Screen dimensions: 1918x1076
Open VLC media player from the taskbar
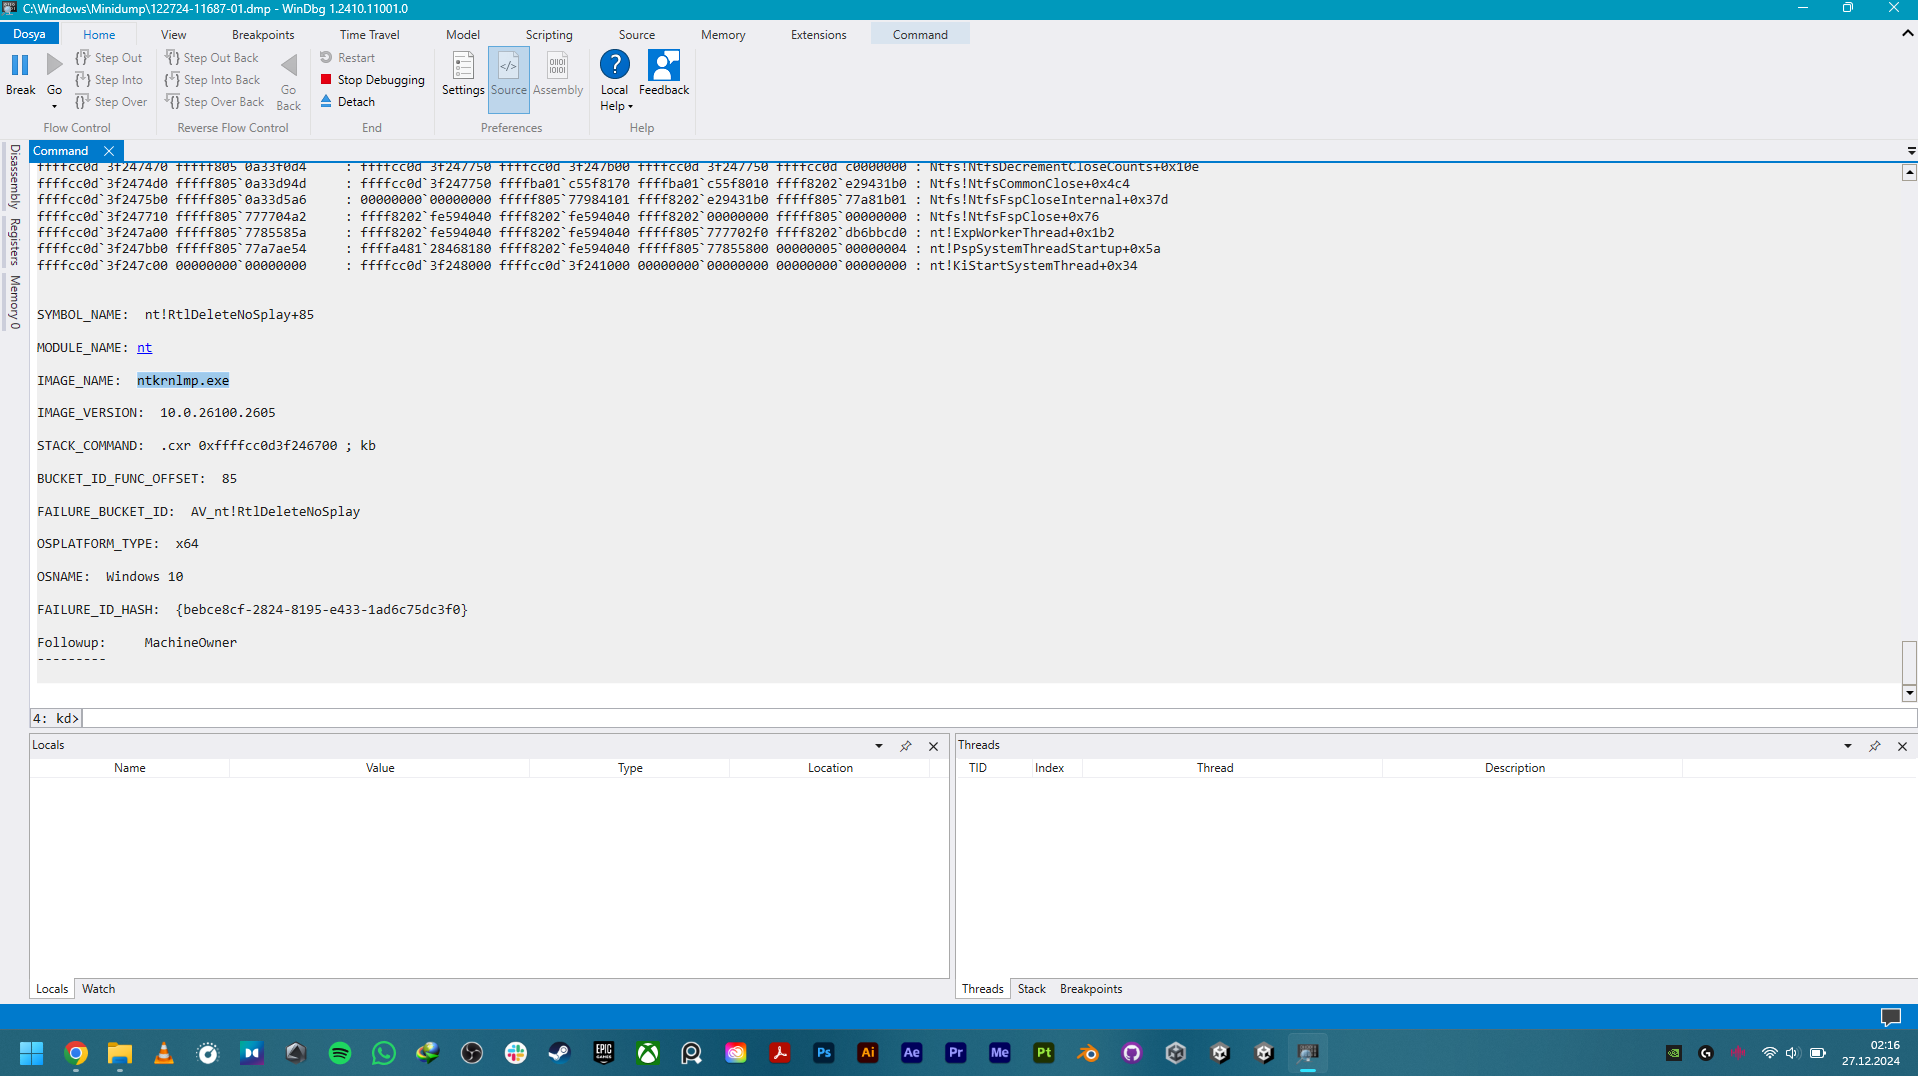coord(164,1053)
